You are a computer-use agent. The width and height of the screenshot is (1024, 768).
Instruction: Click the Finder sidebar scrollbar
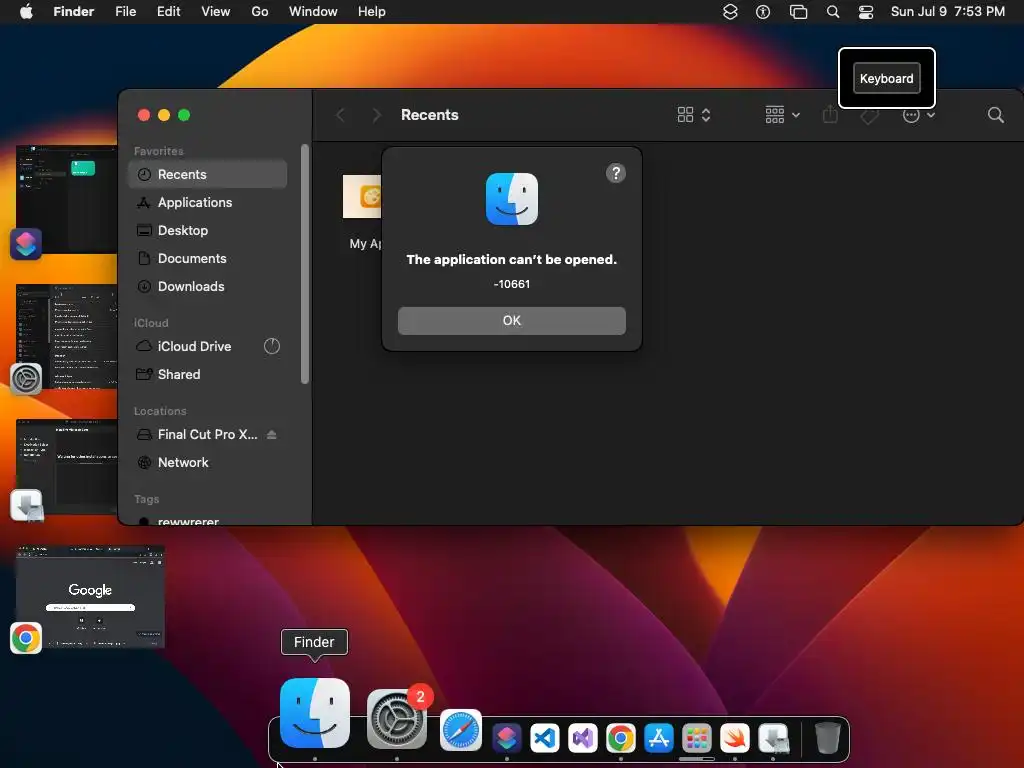(304, 264)
